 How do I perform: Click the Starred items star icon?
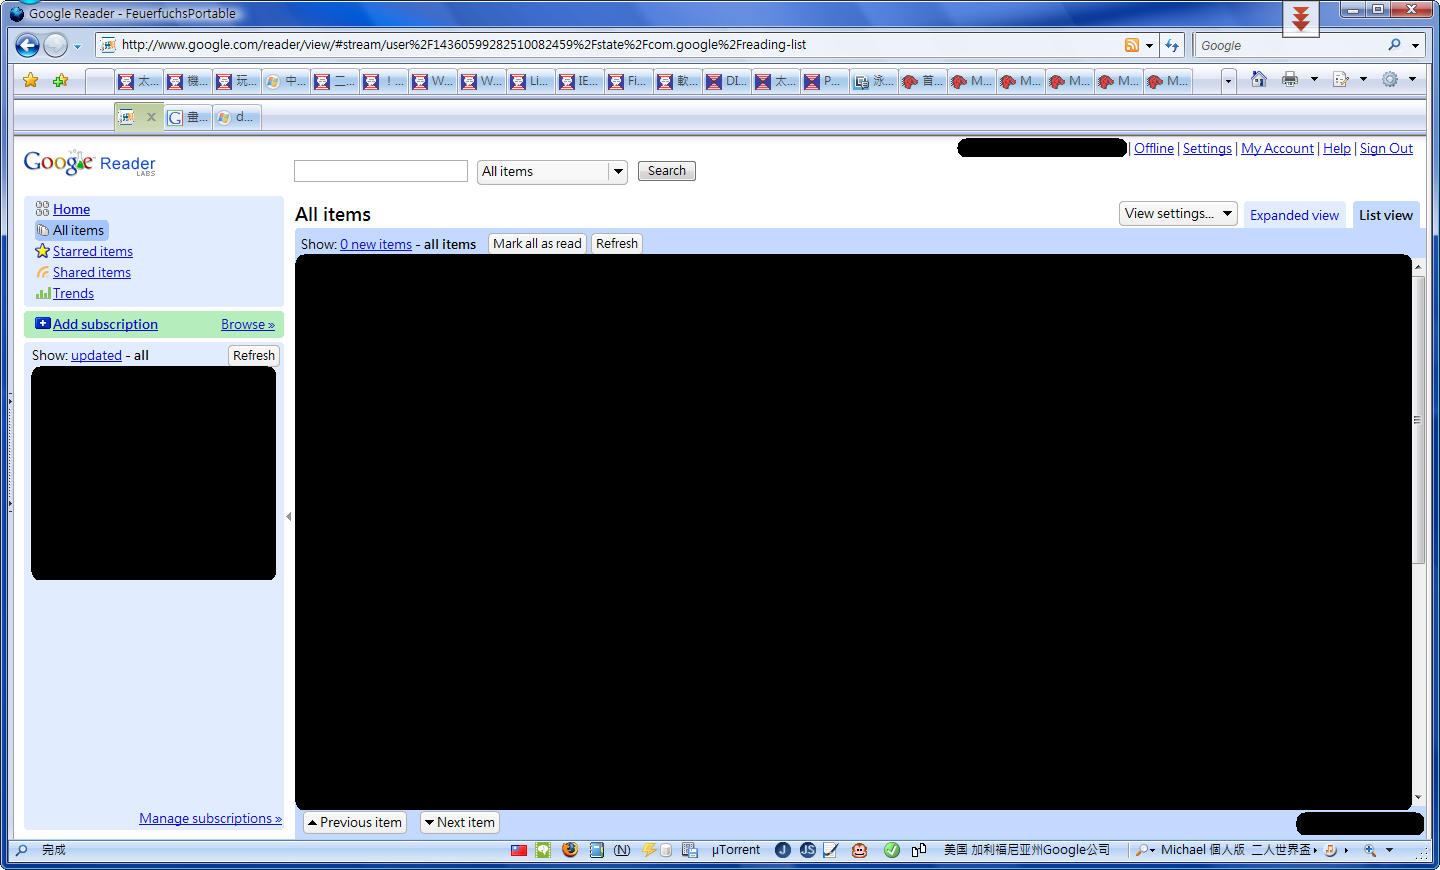tap(42, 251)
